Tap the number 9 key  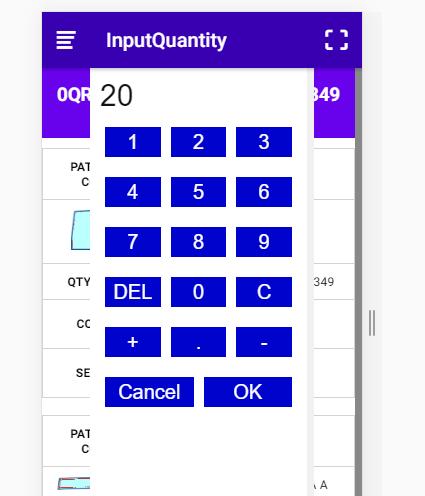pos(264,242)
